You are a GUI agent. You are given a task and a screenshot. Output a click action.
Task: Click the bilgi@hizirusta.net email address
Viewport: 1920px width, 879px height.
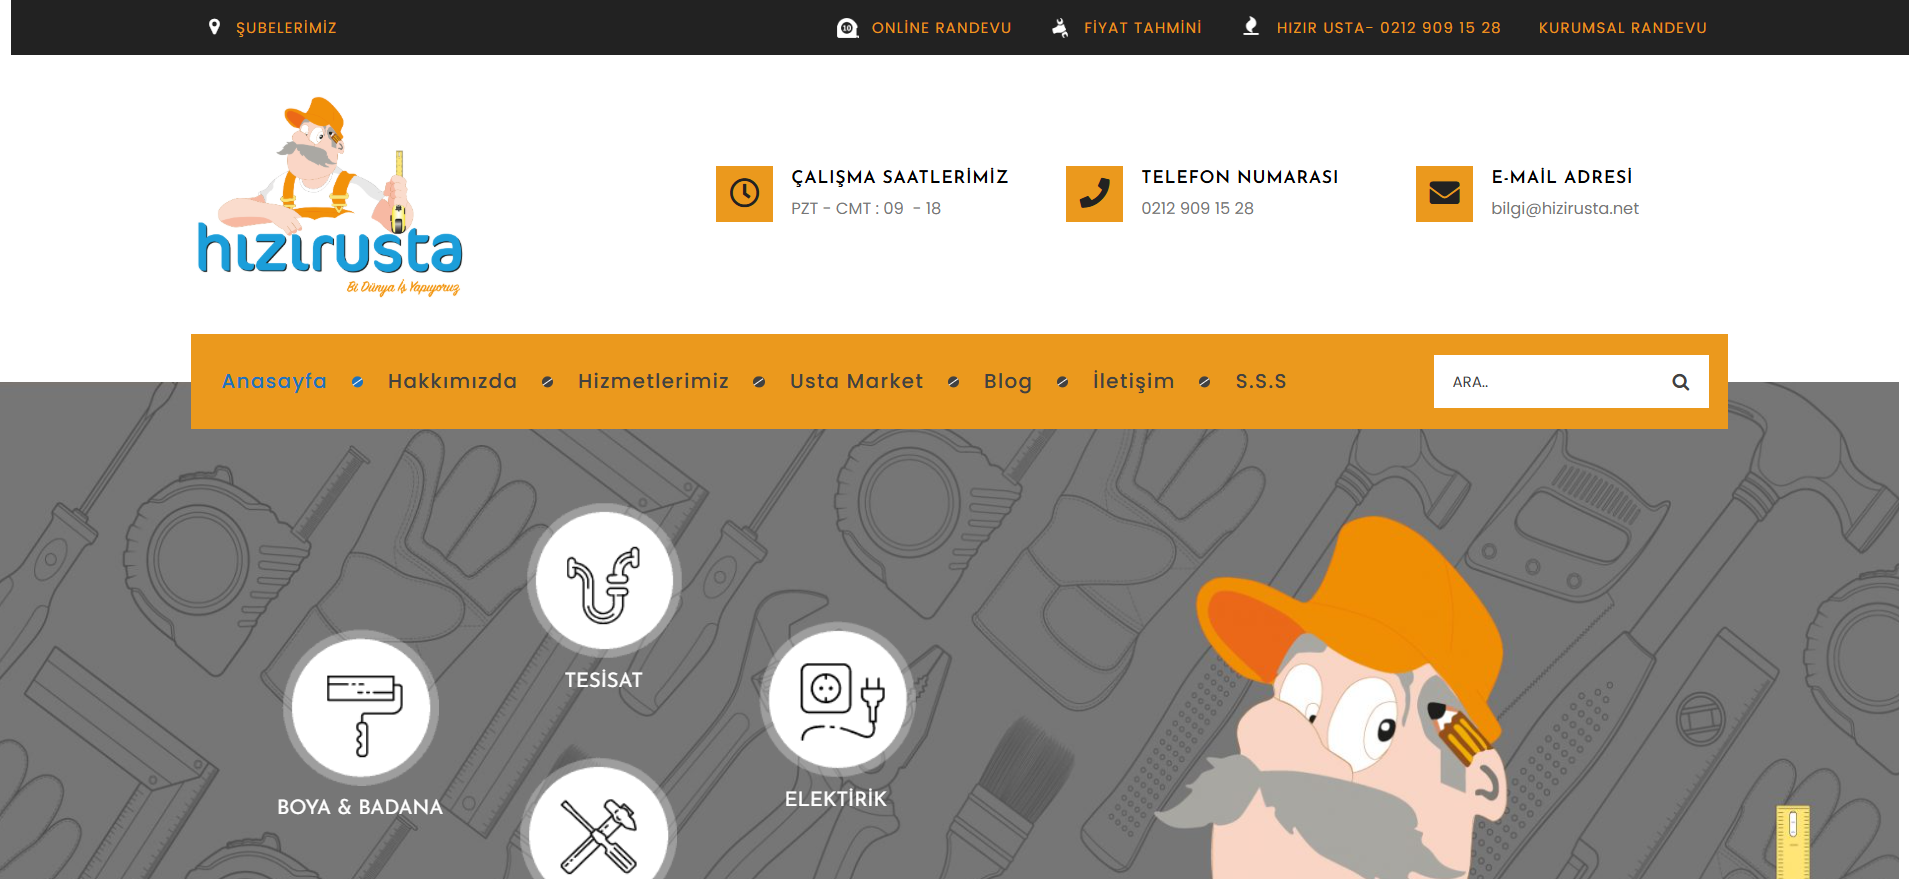click(1565, 209)
